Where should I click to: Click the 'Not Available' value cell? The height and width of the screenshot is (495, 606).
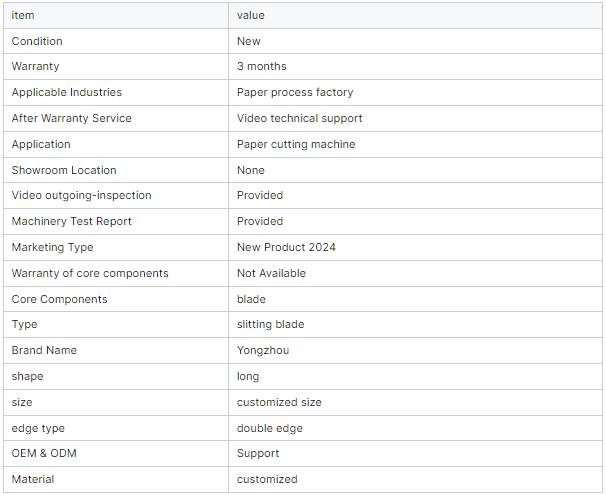[271, 274]
